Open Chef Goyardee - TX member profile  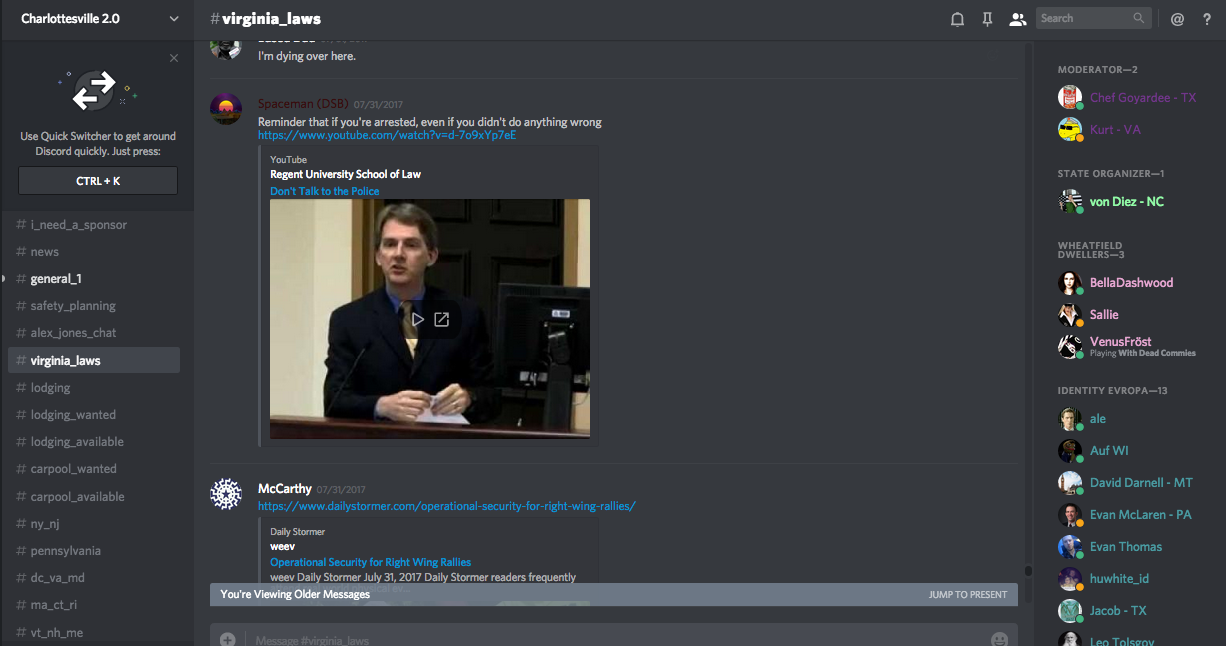click(x=1142, y=98)
